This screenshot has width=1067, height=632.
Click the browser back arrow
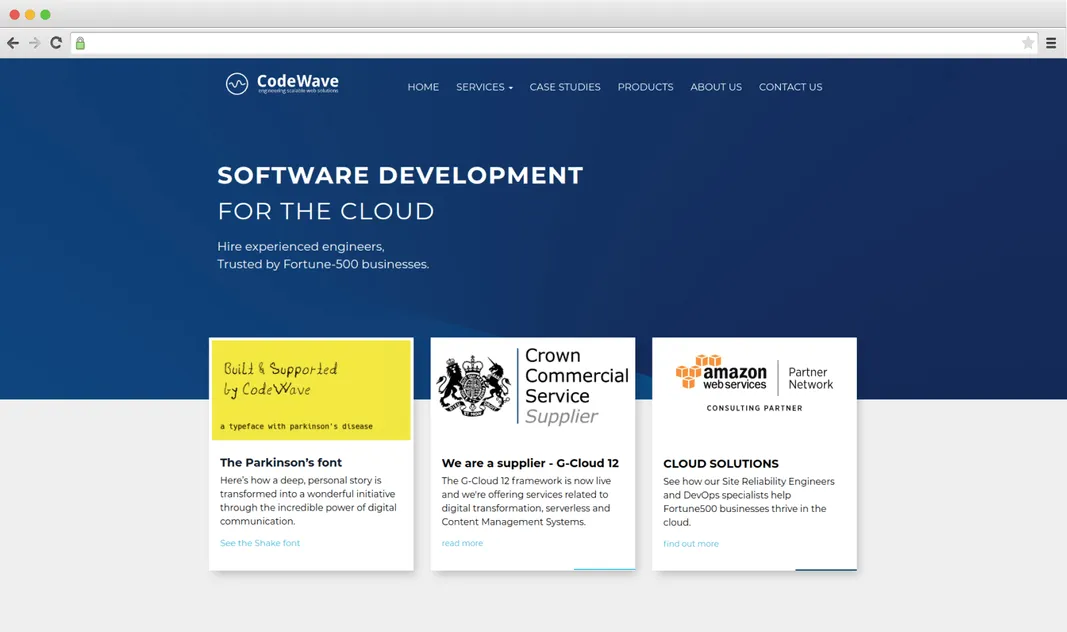[12, 43]
